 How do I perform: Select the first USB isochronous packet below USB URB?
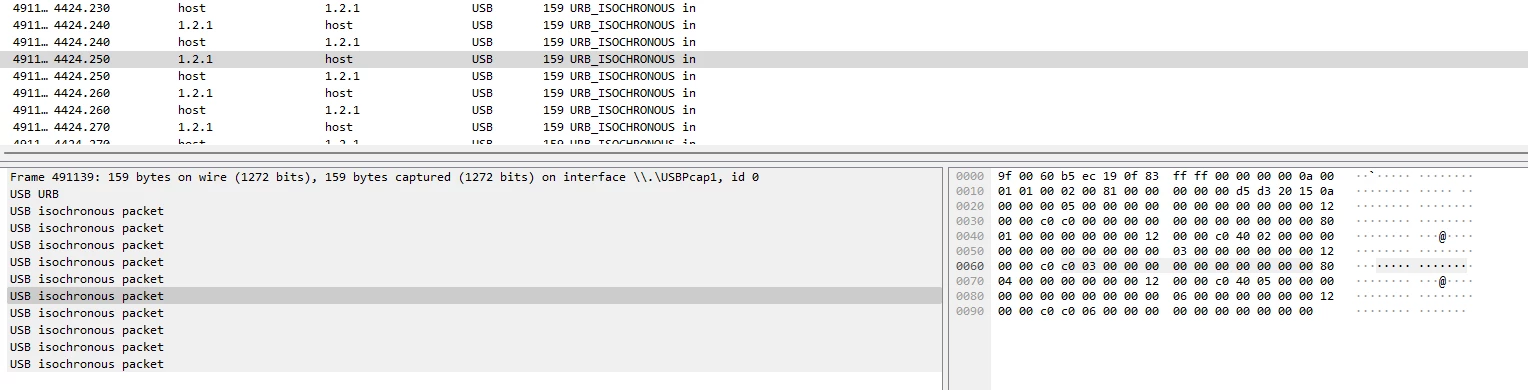pos(474,211)
